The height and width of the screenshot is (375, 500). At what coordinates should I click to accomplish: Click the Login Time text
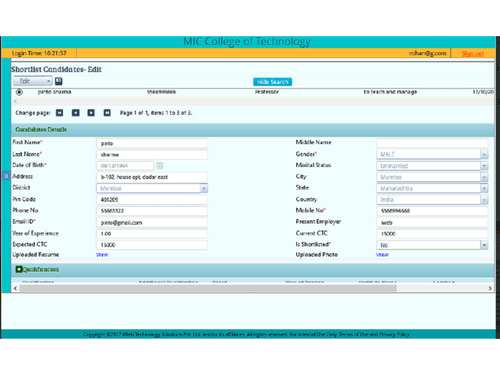(x=39, y=53)
